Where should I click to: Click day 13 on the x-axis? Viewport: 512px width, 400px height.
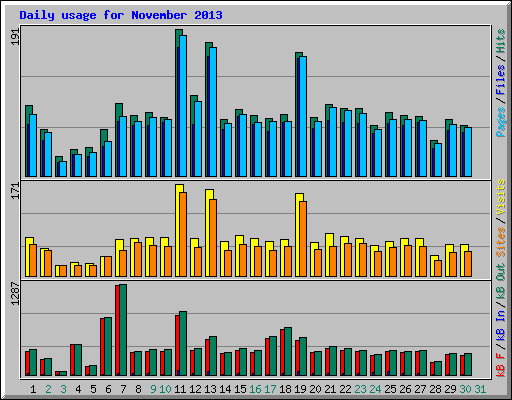pos(210,389)
